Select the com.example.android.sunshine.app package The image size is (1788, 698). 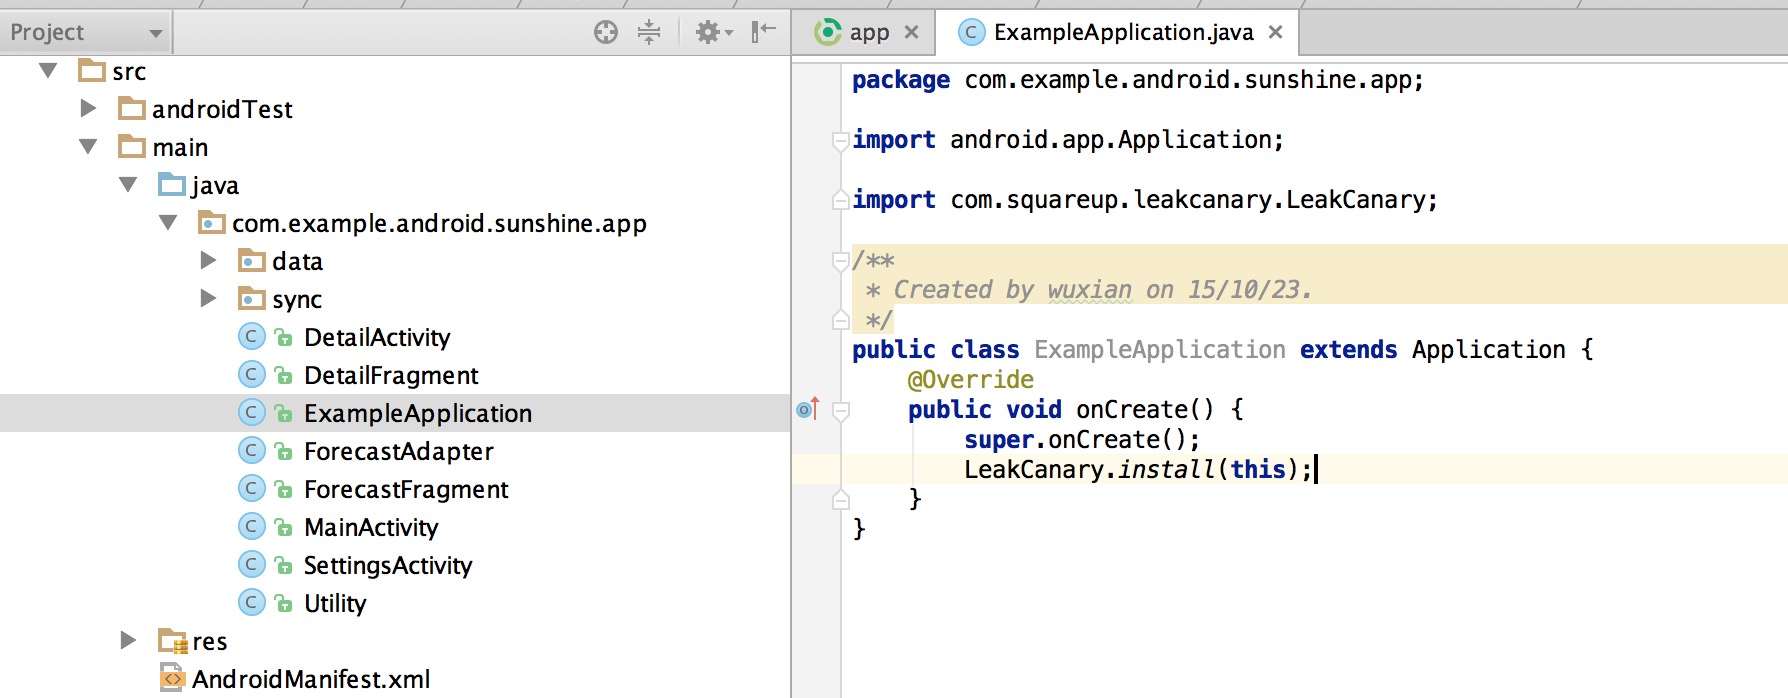pos(439,223)
